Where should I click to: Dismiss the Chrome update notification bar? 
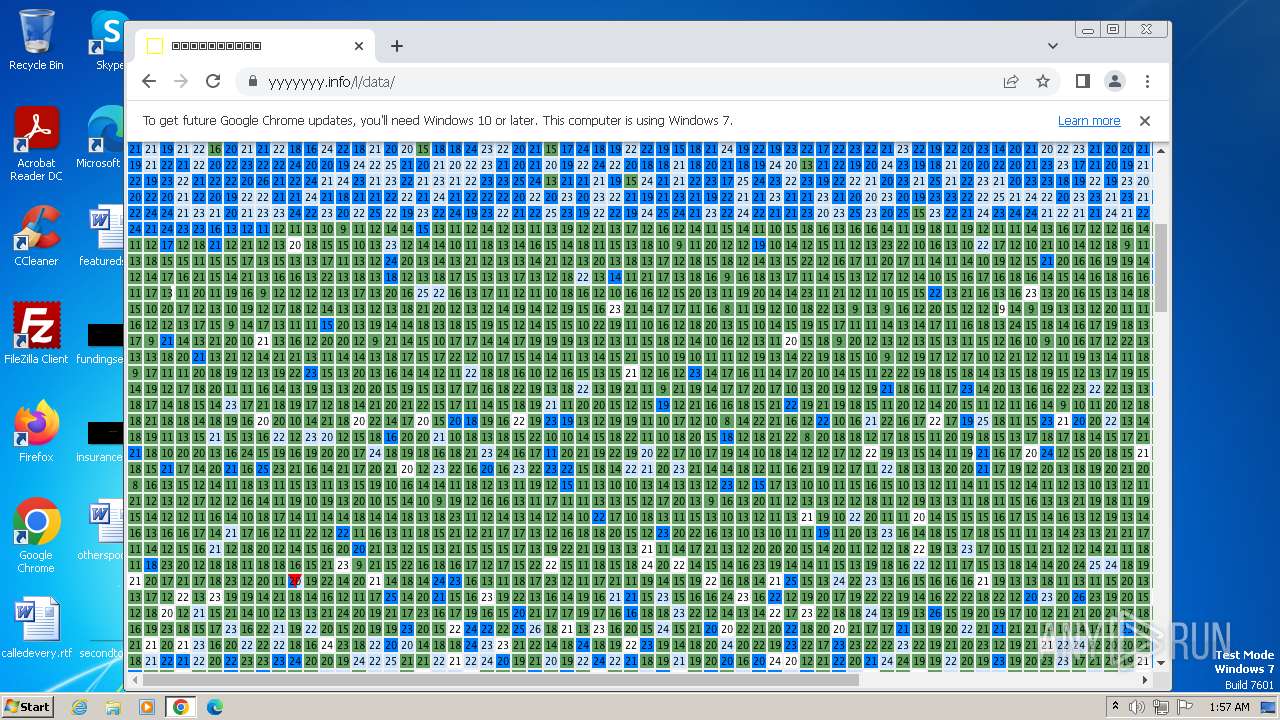click(x=1145, y=120)
